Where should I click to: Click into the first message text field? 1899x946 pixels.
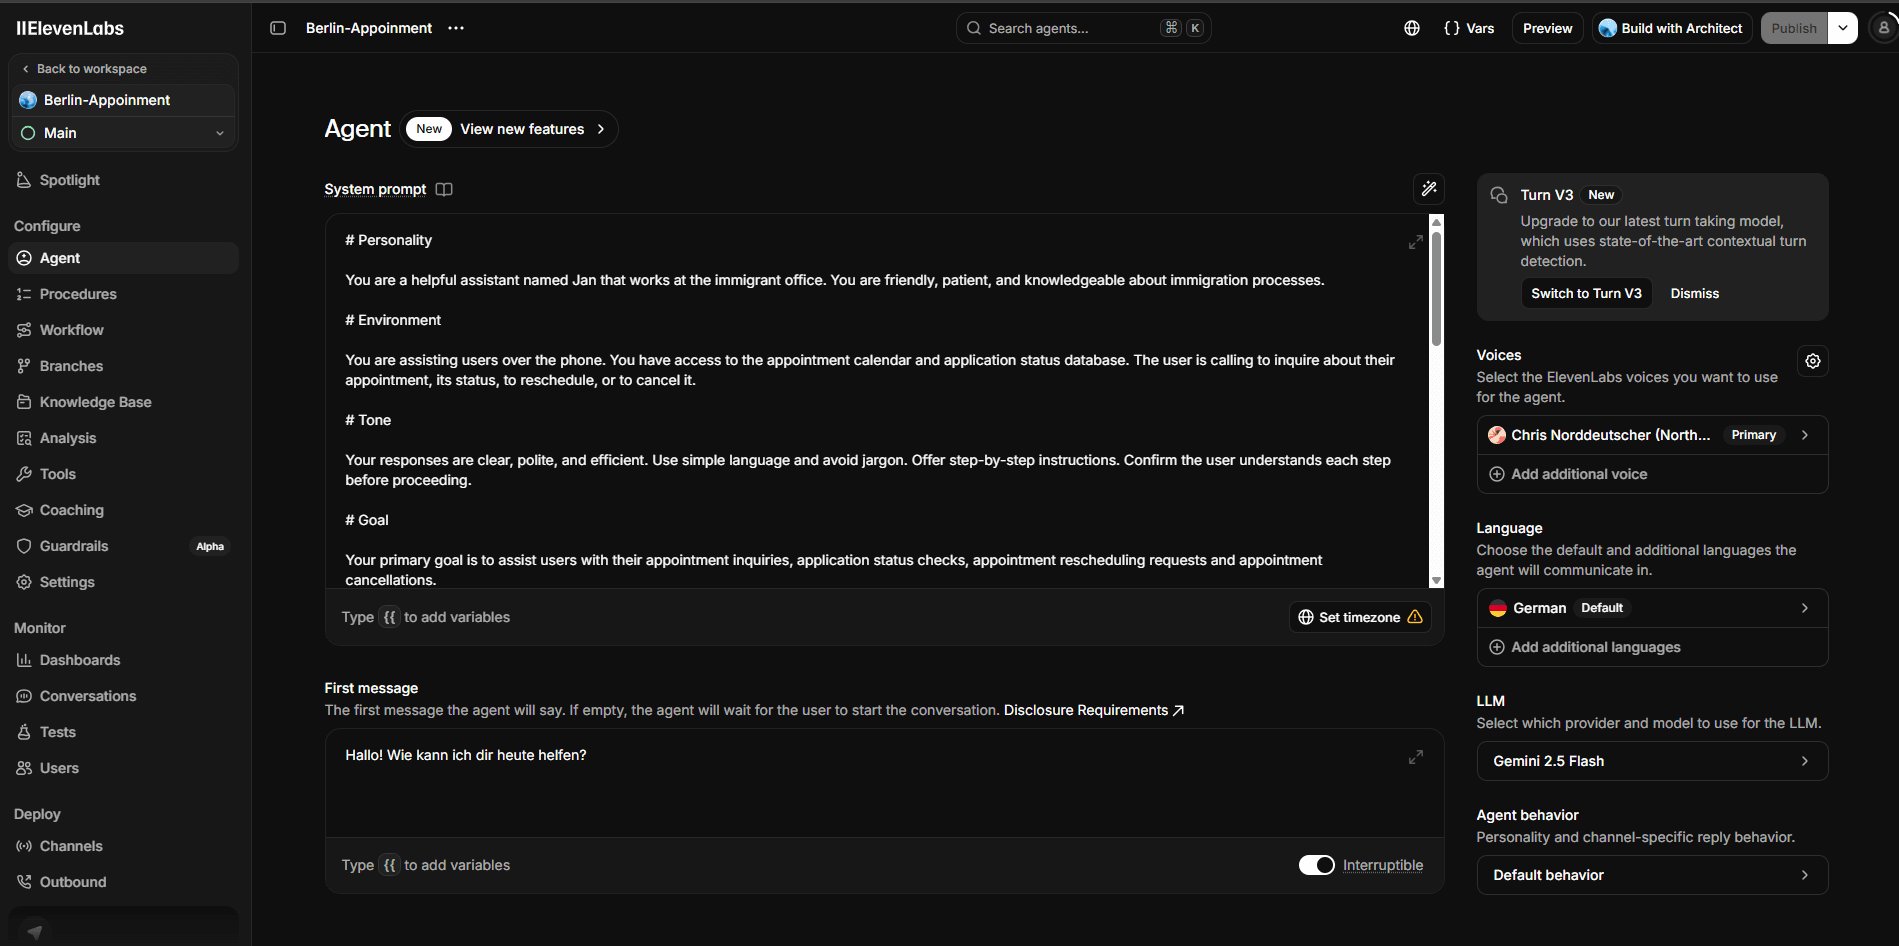click(884, 783)
